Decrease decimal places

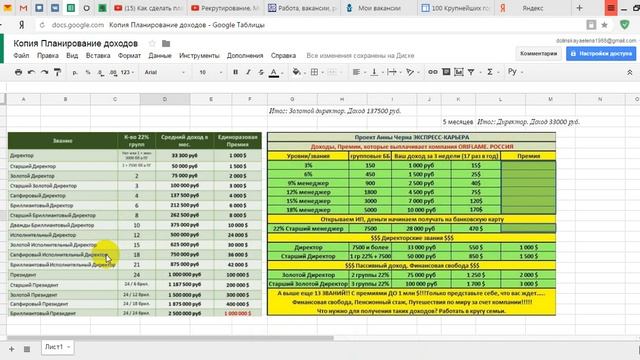pyautogui.click(x=100, y=72)
